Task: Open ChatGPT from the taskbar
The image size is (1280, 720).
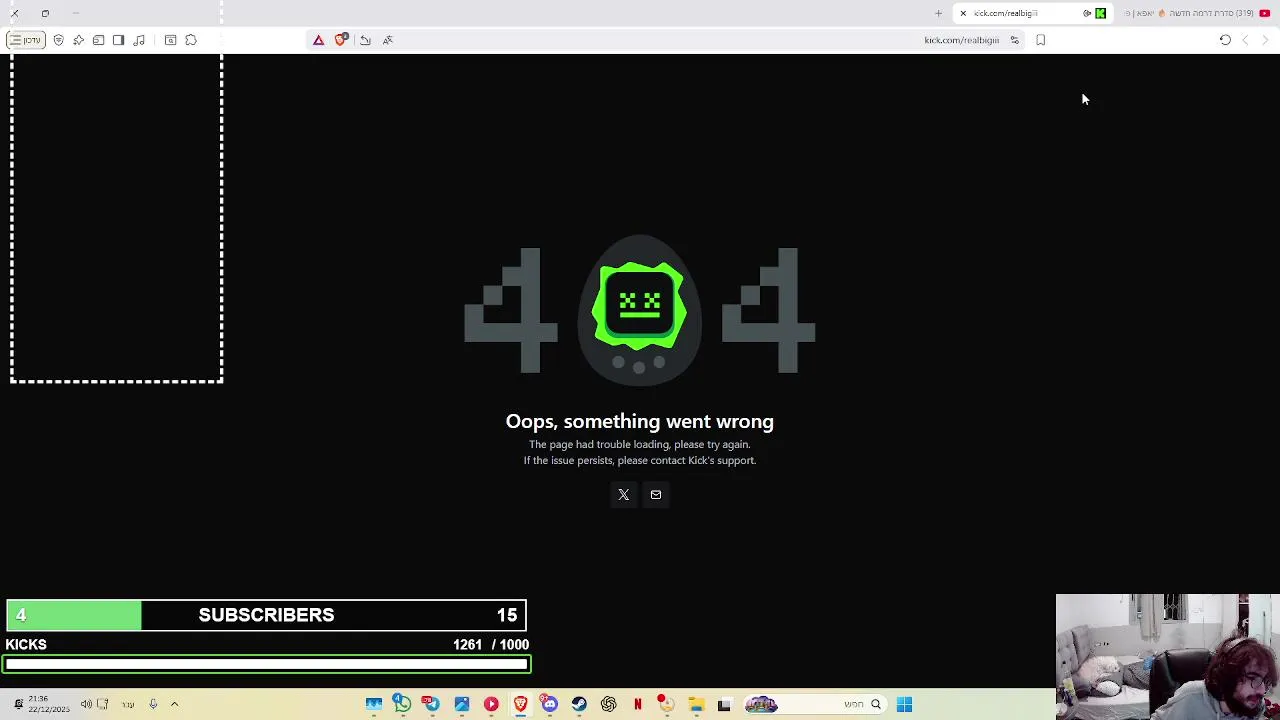Action: [x=608, y=704]
